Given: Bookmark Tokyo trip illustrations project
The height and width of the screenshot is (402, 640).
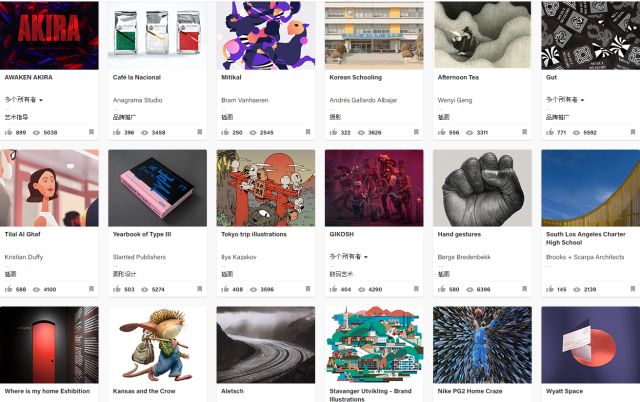Looking at the screenshot, I should click(308, 289).
